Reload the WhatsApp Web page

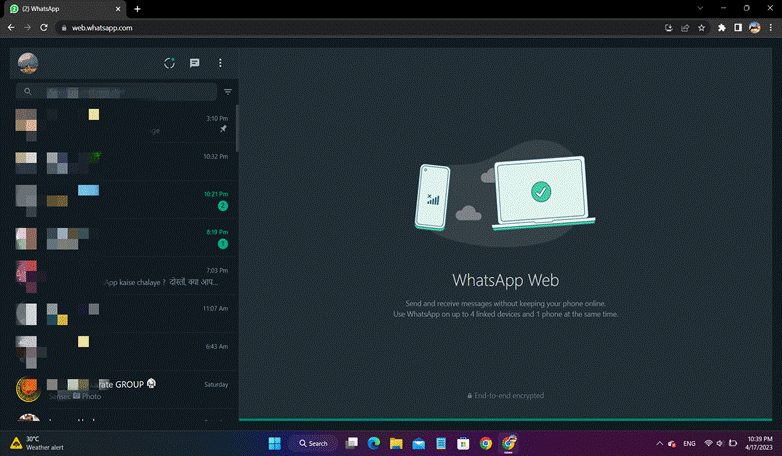pos(44,28)
